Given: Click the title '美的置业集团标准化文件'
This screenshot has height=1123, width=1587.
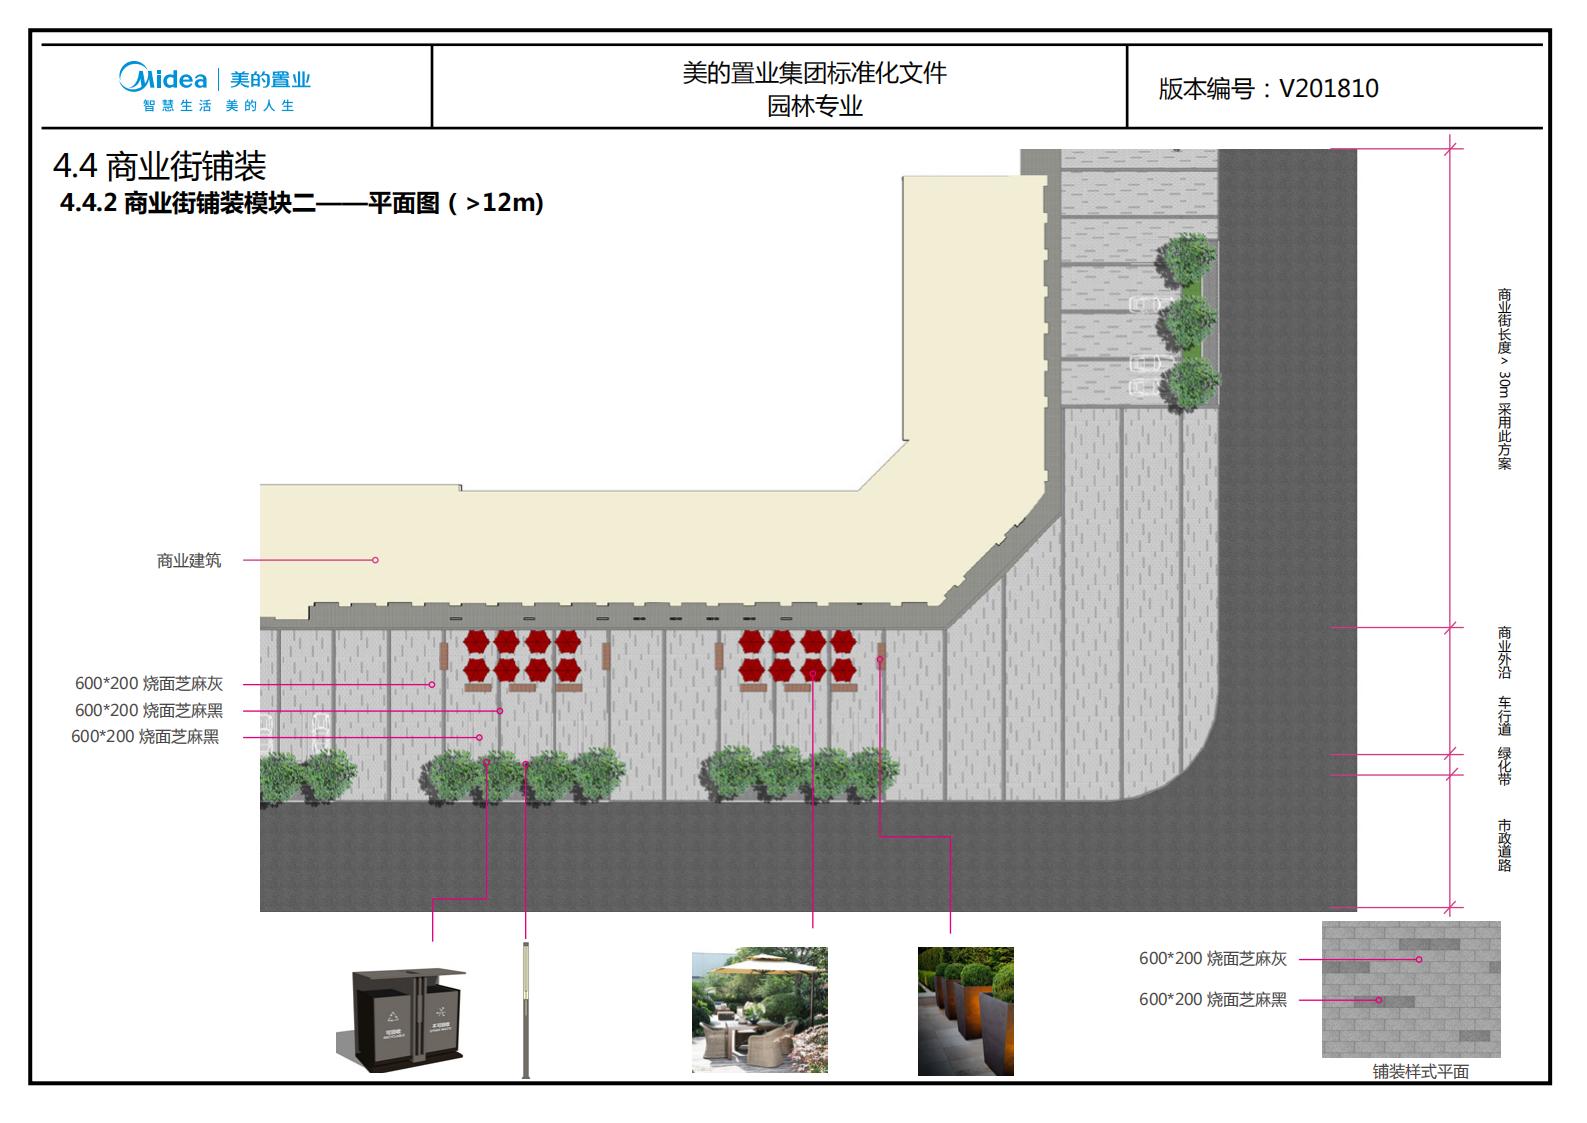Looking at the screenshot, I should [x=814, y=73].
